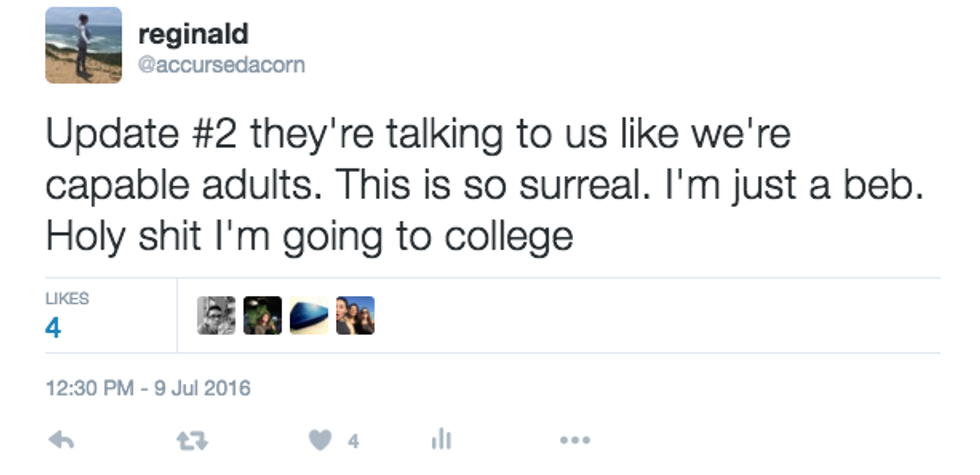Image resolution: width=980 pixels, height=475 pixels.
Task: Like the tweet with the heart icon
Action: click(320, 440)
